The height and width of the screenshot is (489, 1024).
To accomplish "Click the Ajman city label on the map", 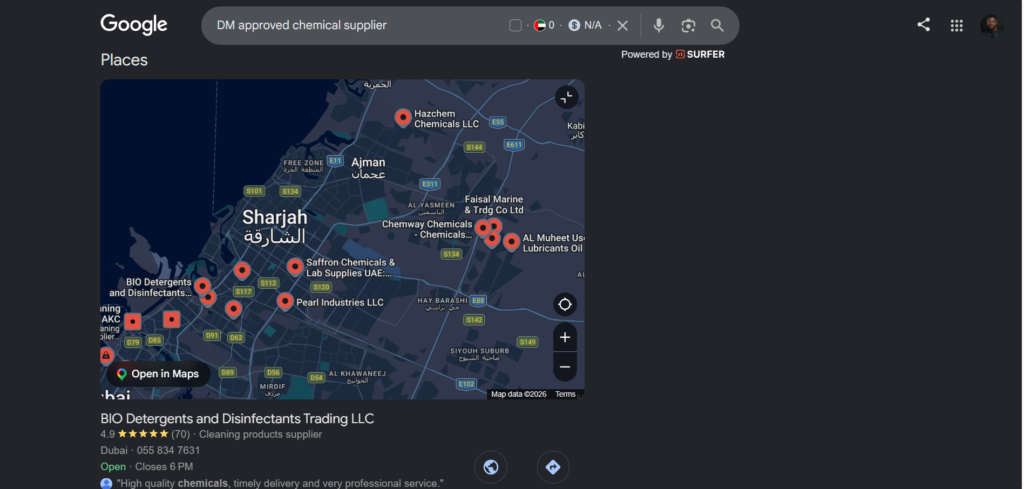I will point(368,168).
